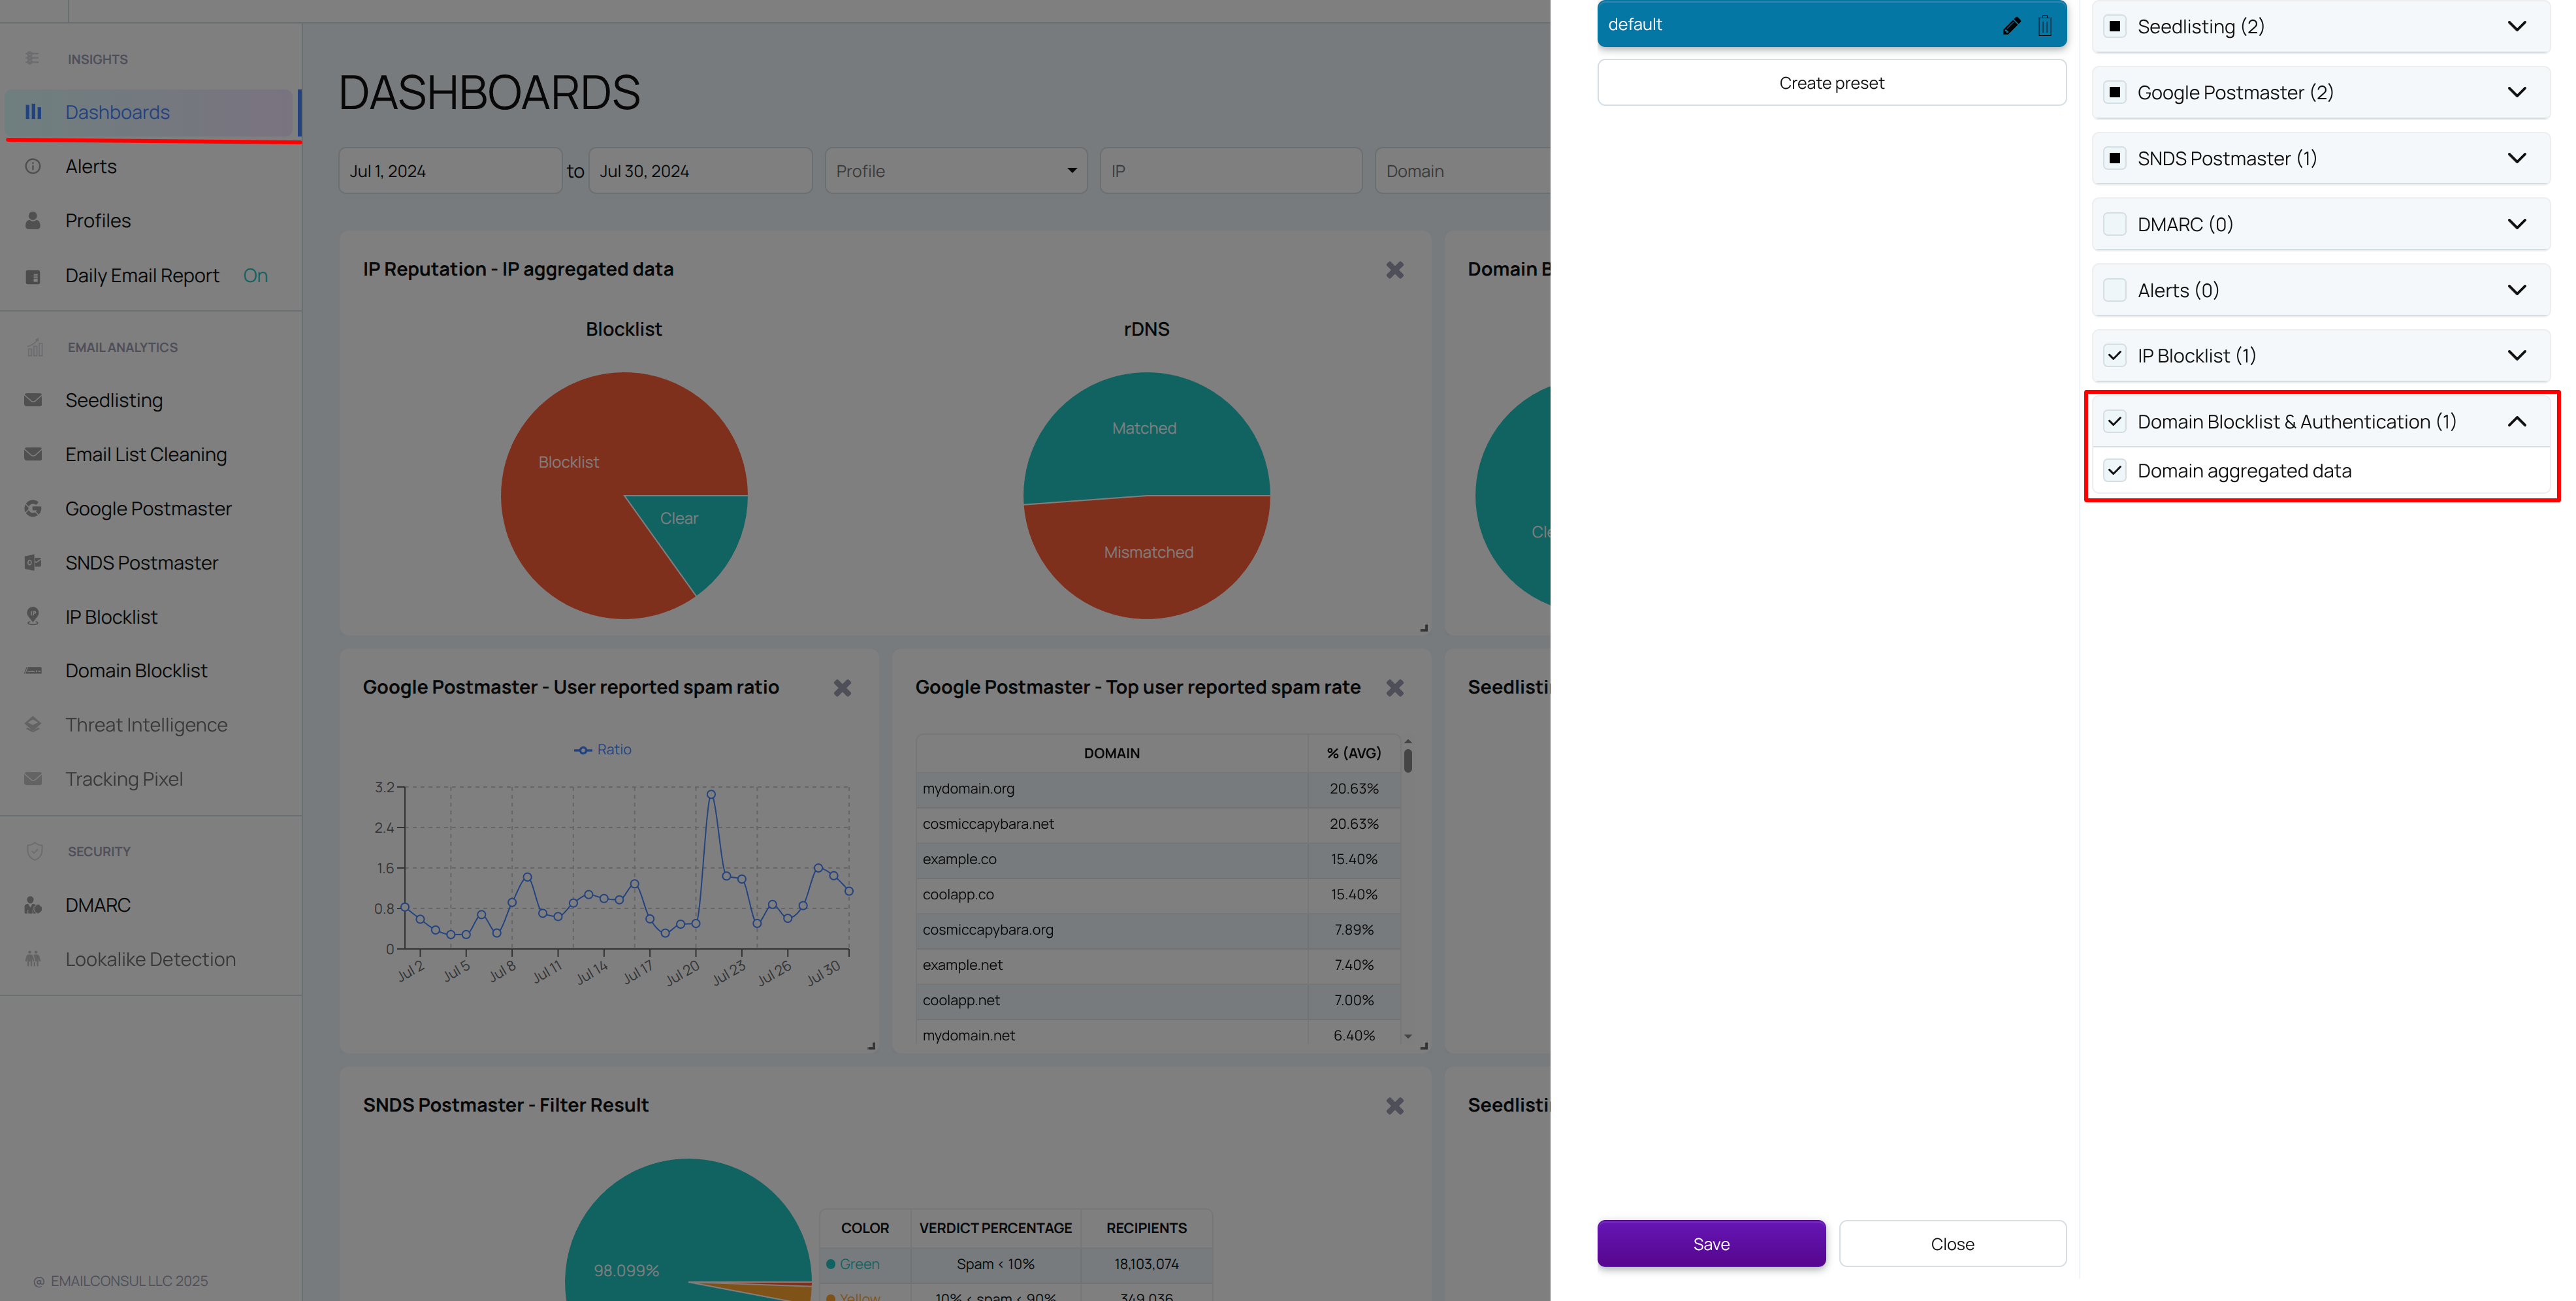Click the spam rate table scrollbar
Screen dimensions: 2576x1301
pos(1408,760)
